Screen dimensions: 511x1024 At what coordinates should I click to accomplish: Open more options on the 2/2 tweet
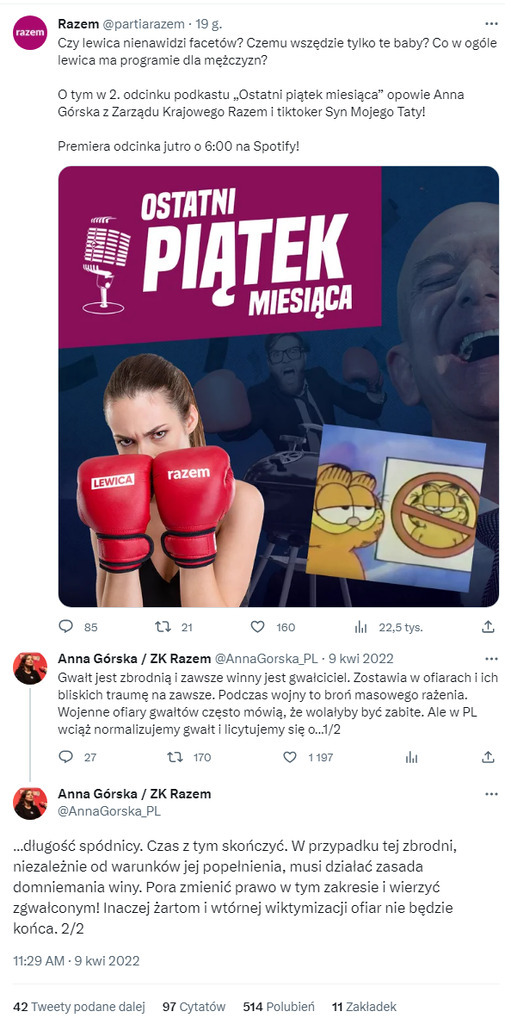click(491, 794)
